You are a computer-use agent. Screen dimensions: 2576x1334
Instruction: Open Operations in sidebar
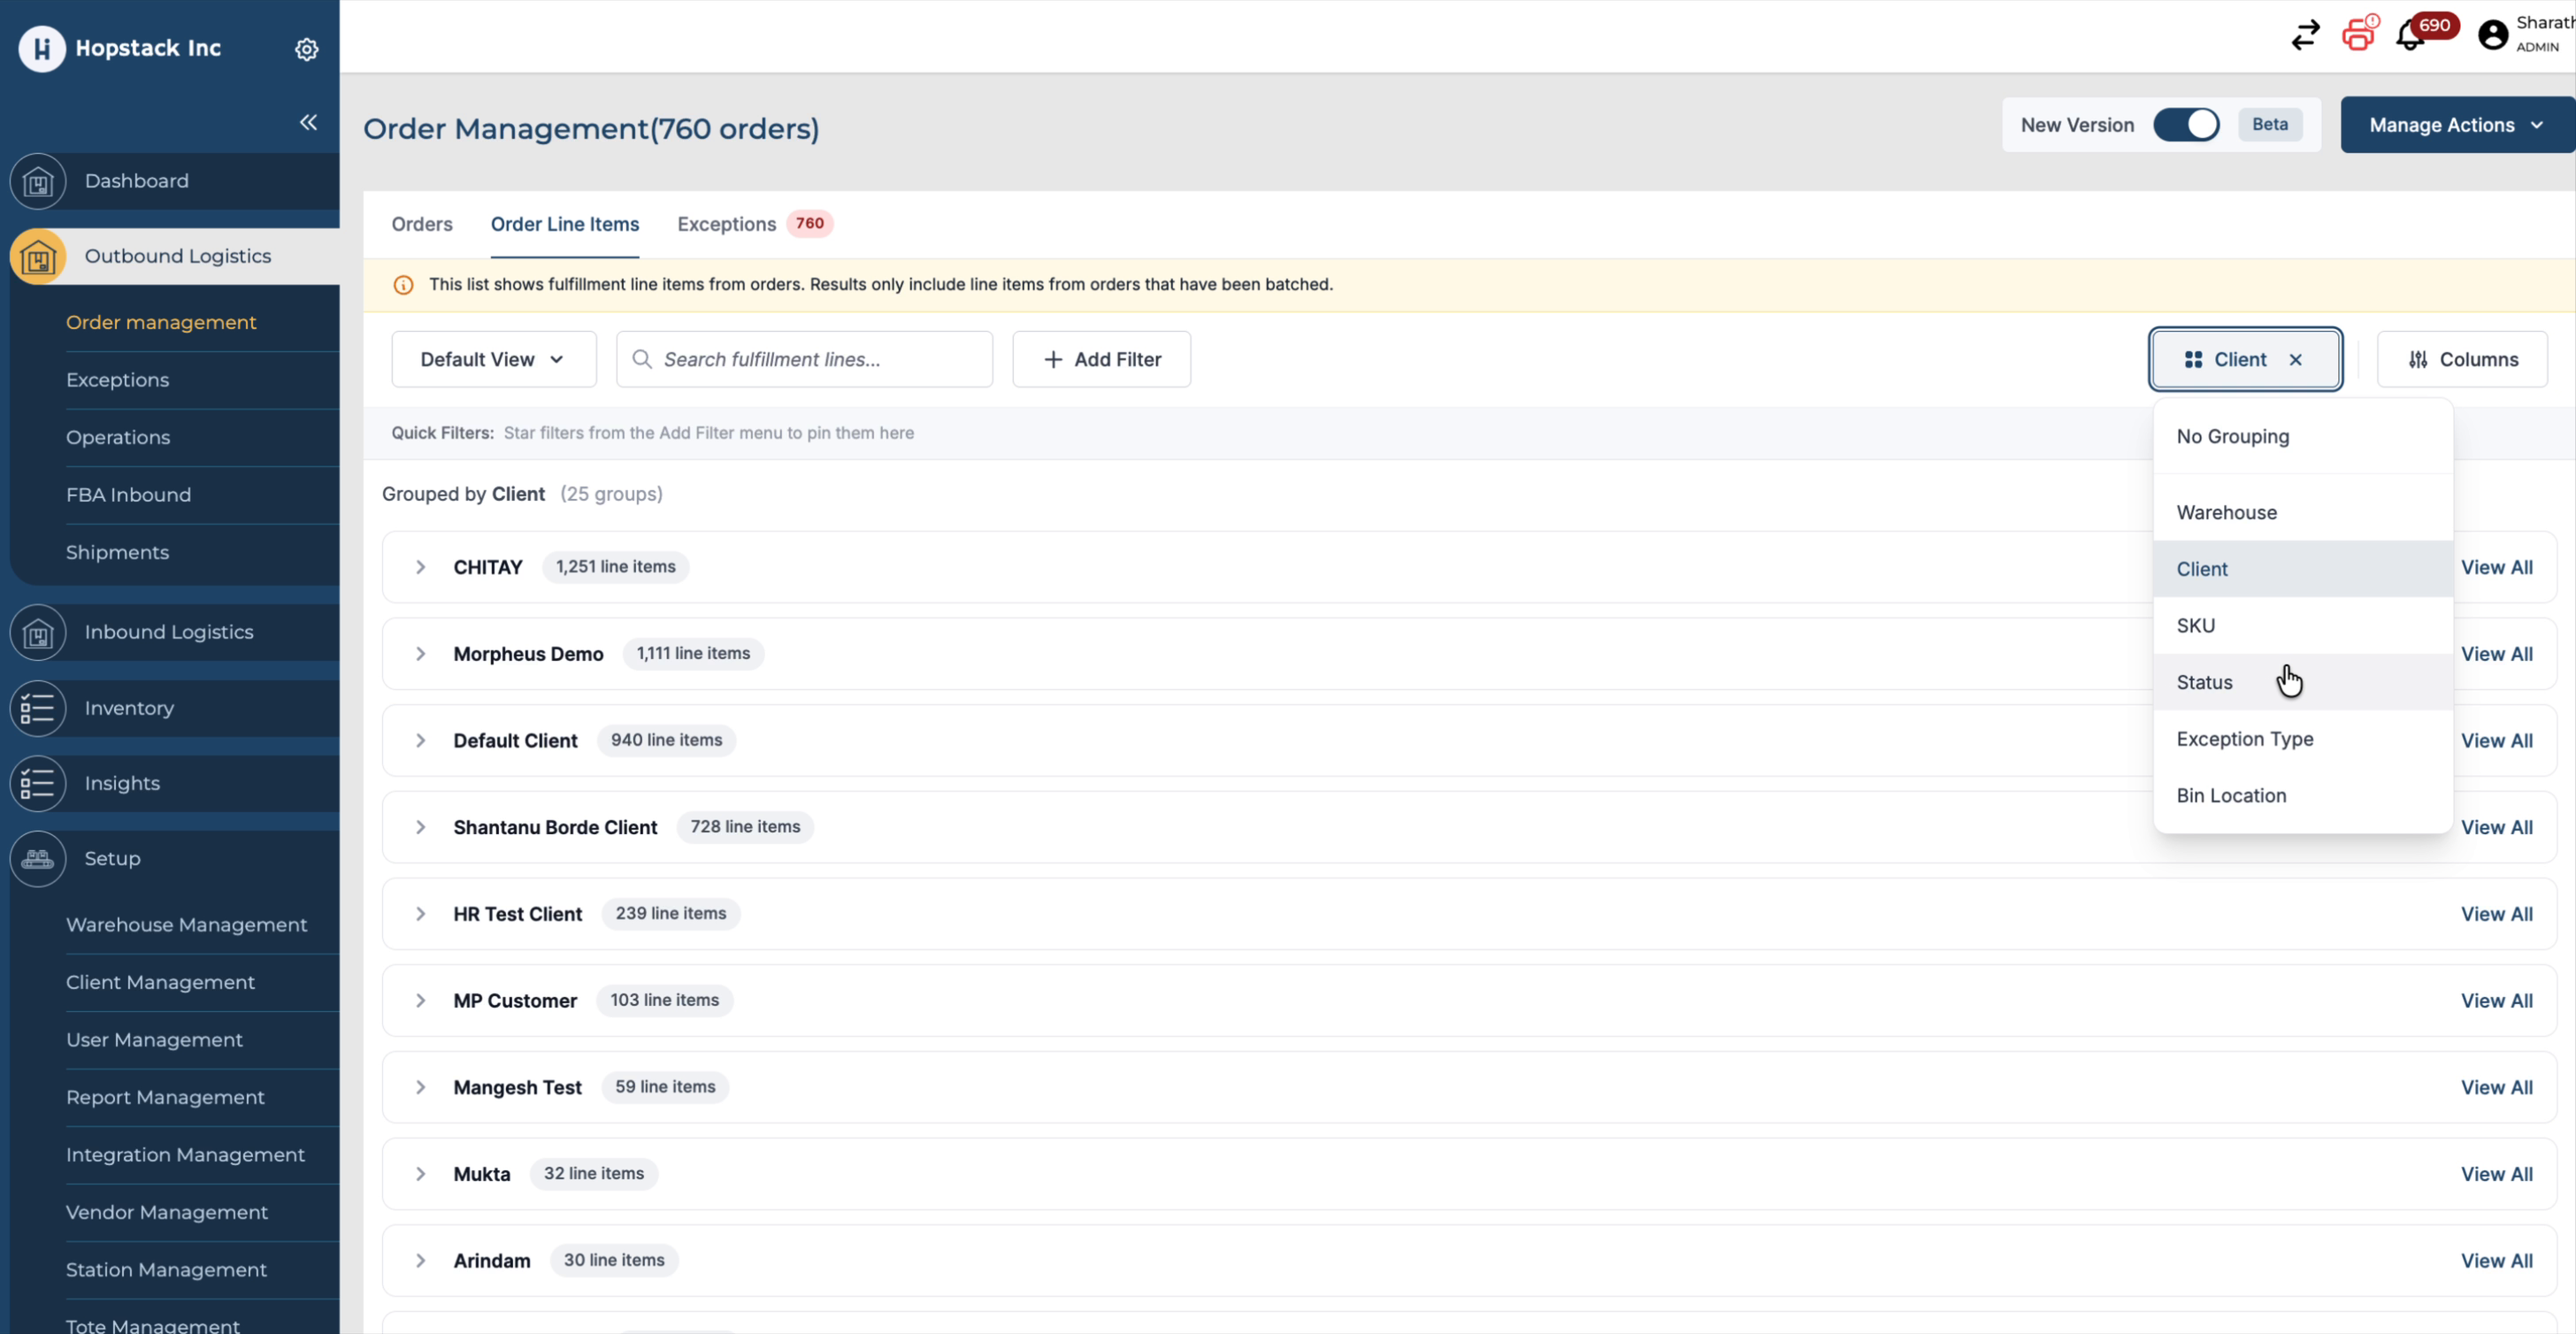[x=118, y=437]
